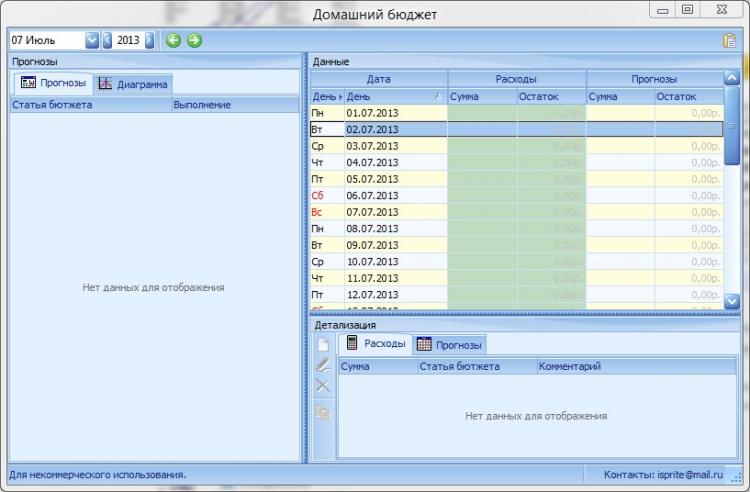The height and width of the screenshot is (492, 750).
Task: Increase the year with right stepper arrow
Action: pyautogui.click(x=150, y=40)
